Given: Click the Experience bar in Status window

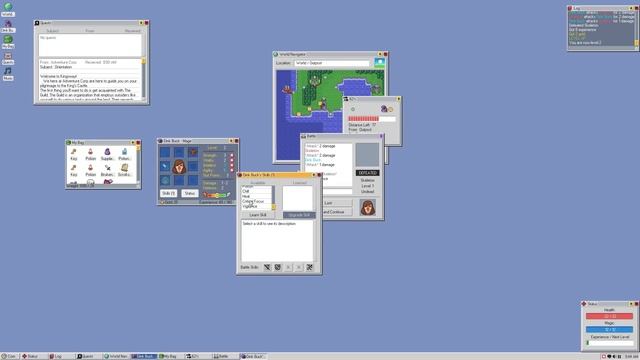Looking at the screenshot, I should (609, 343).
